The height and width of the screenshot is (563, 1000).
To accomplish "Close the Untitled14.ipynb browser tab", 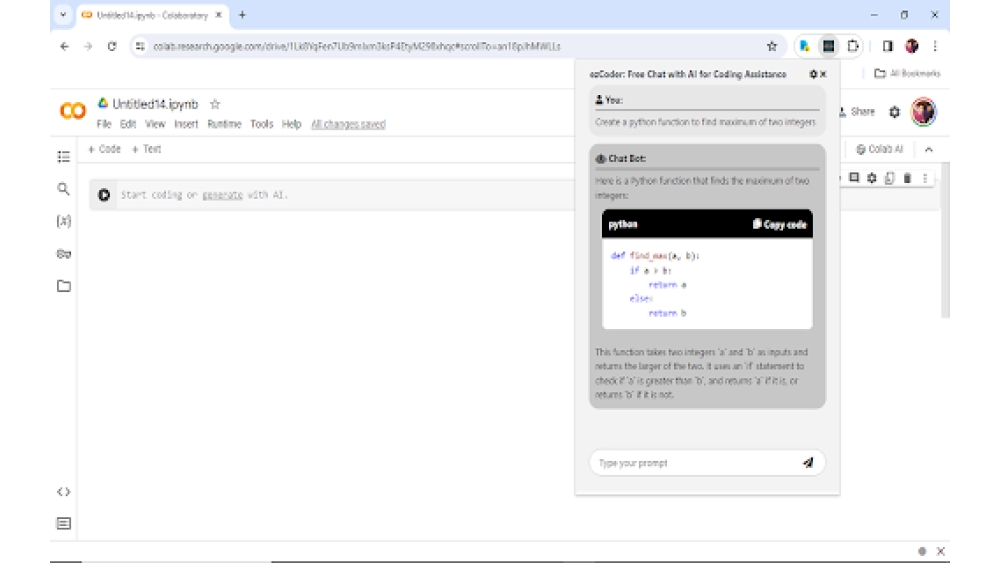I will pyautogui.click(x=218, y=15).
